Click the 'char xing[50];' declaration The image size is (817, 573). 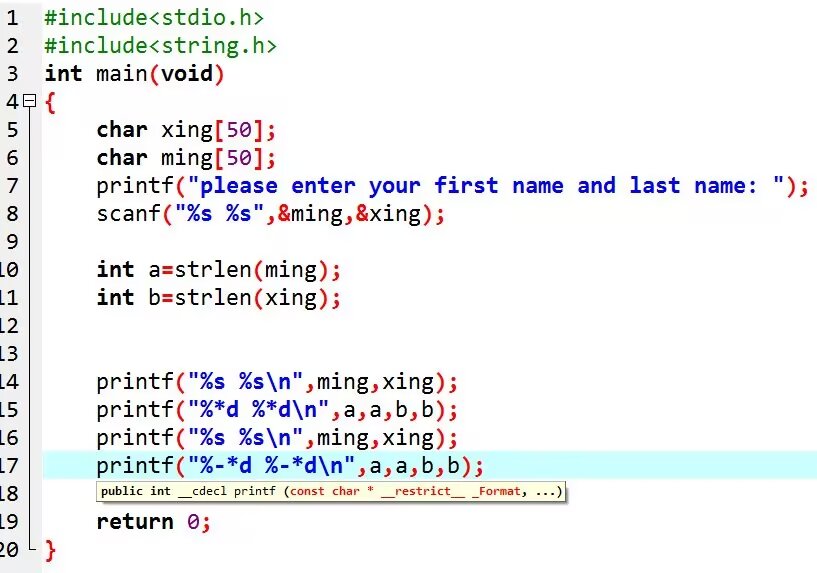tap(186, 130)
